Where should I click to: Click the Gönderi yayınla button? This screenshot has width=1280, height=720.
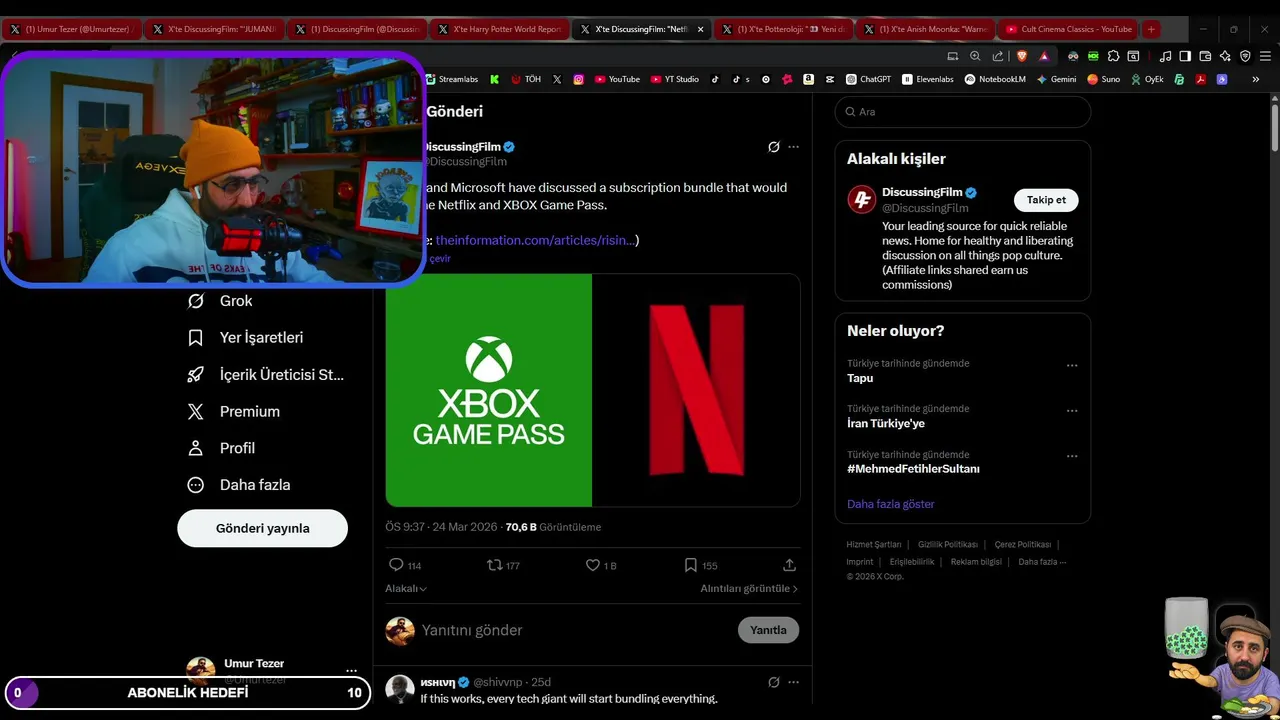click(x=262, y=528)
